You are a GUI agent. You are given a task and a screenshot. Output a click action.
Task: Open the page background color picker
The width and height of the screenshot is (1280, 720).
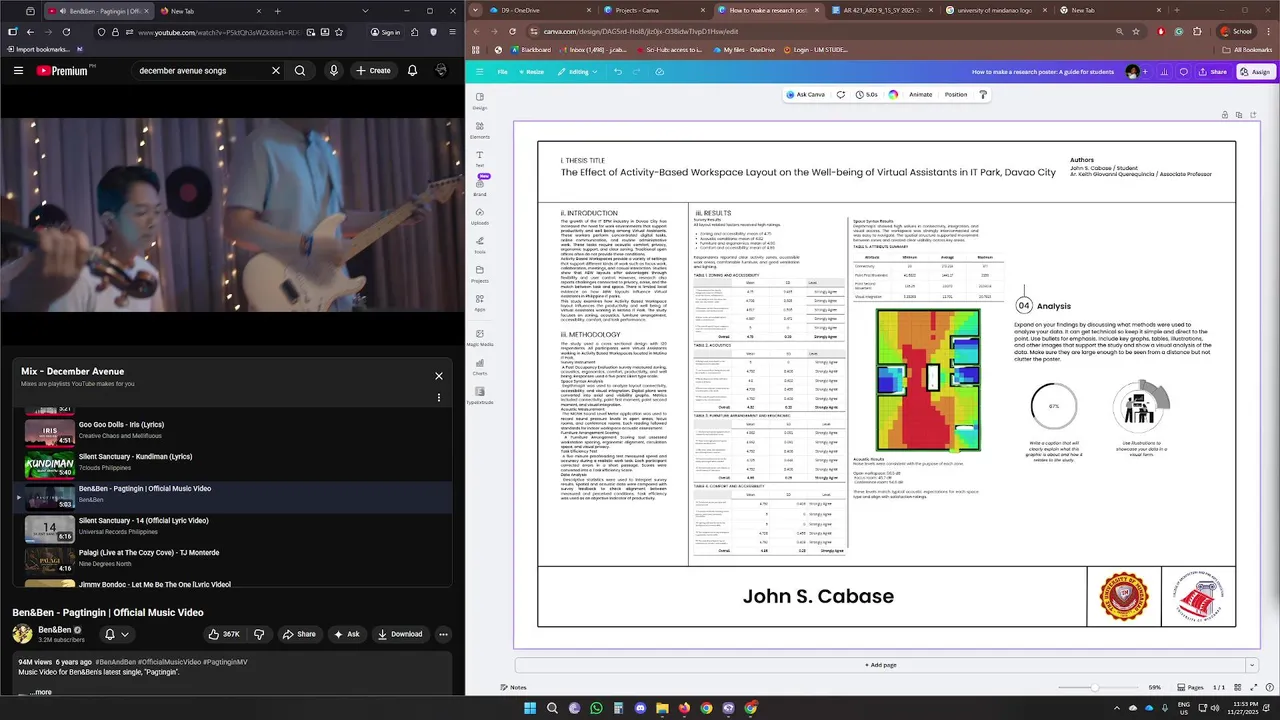click(x=893, y=94)
